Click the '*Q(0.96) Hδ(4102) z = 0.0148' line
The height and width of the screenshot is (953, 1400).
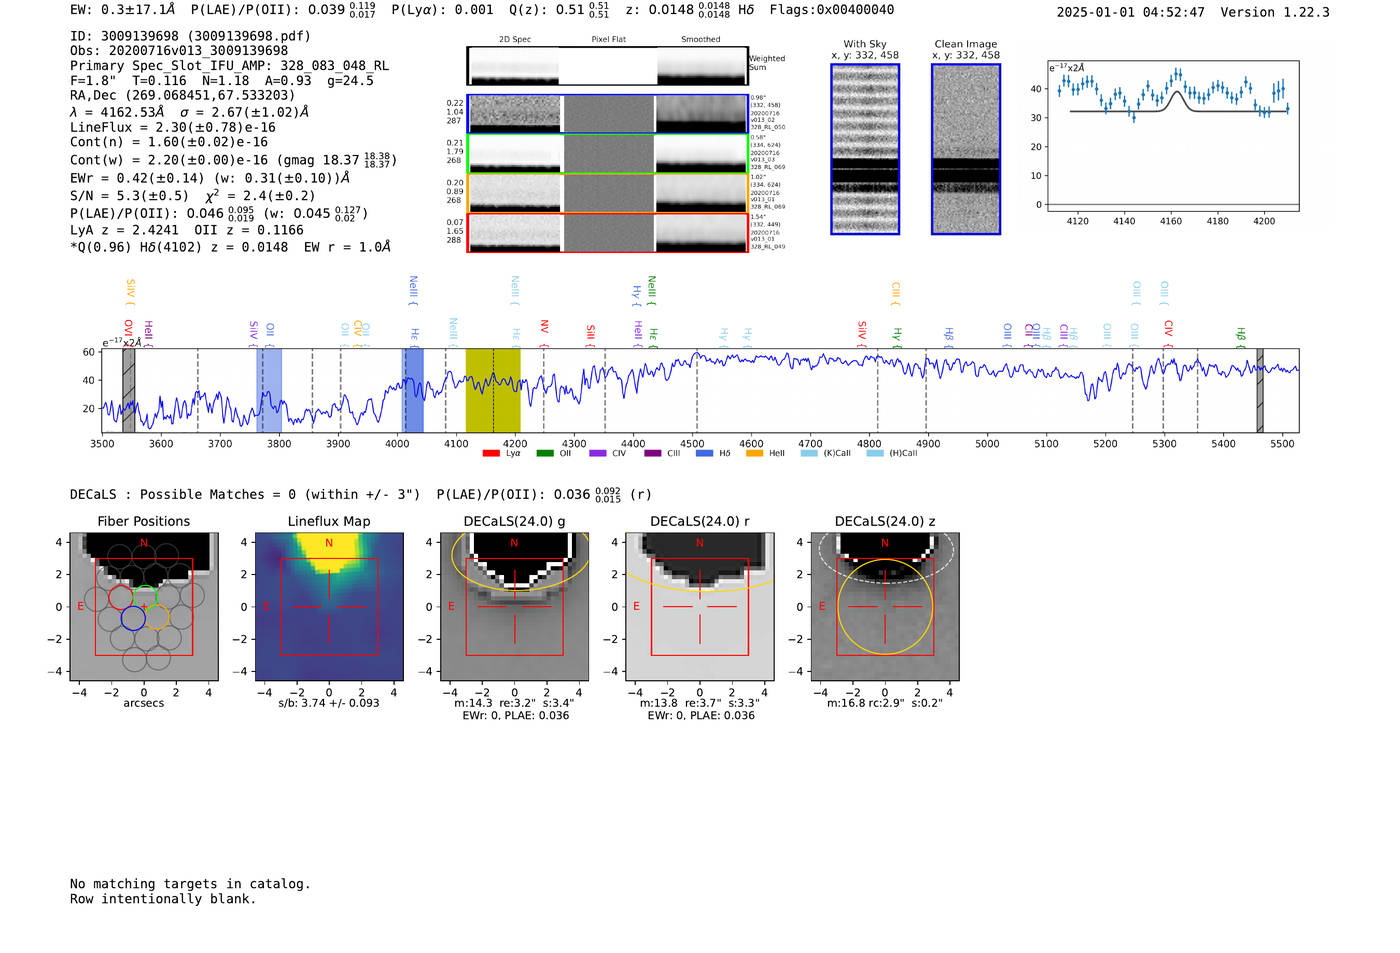[230, 246]
